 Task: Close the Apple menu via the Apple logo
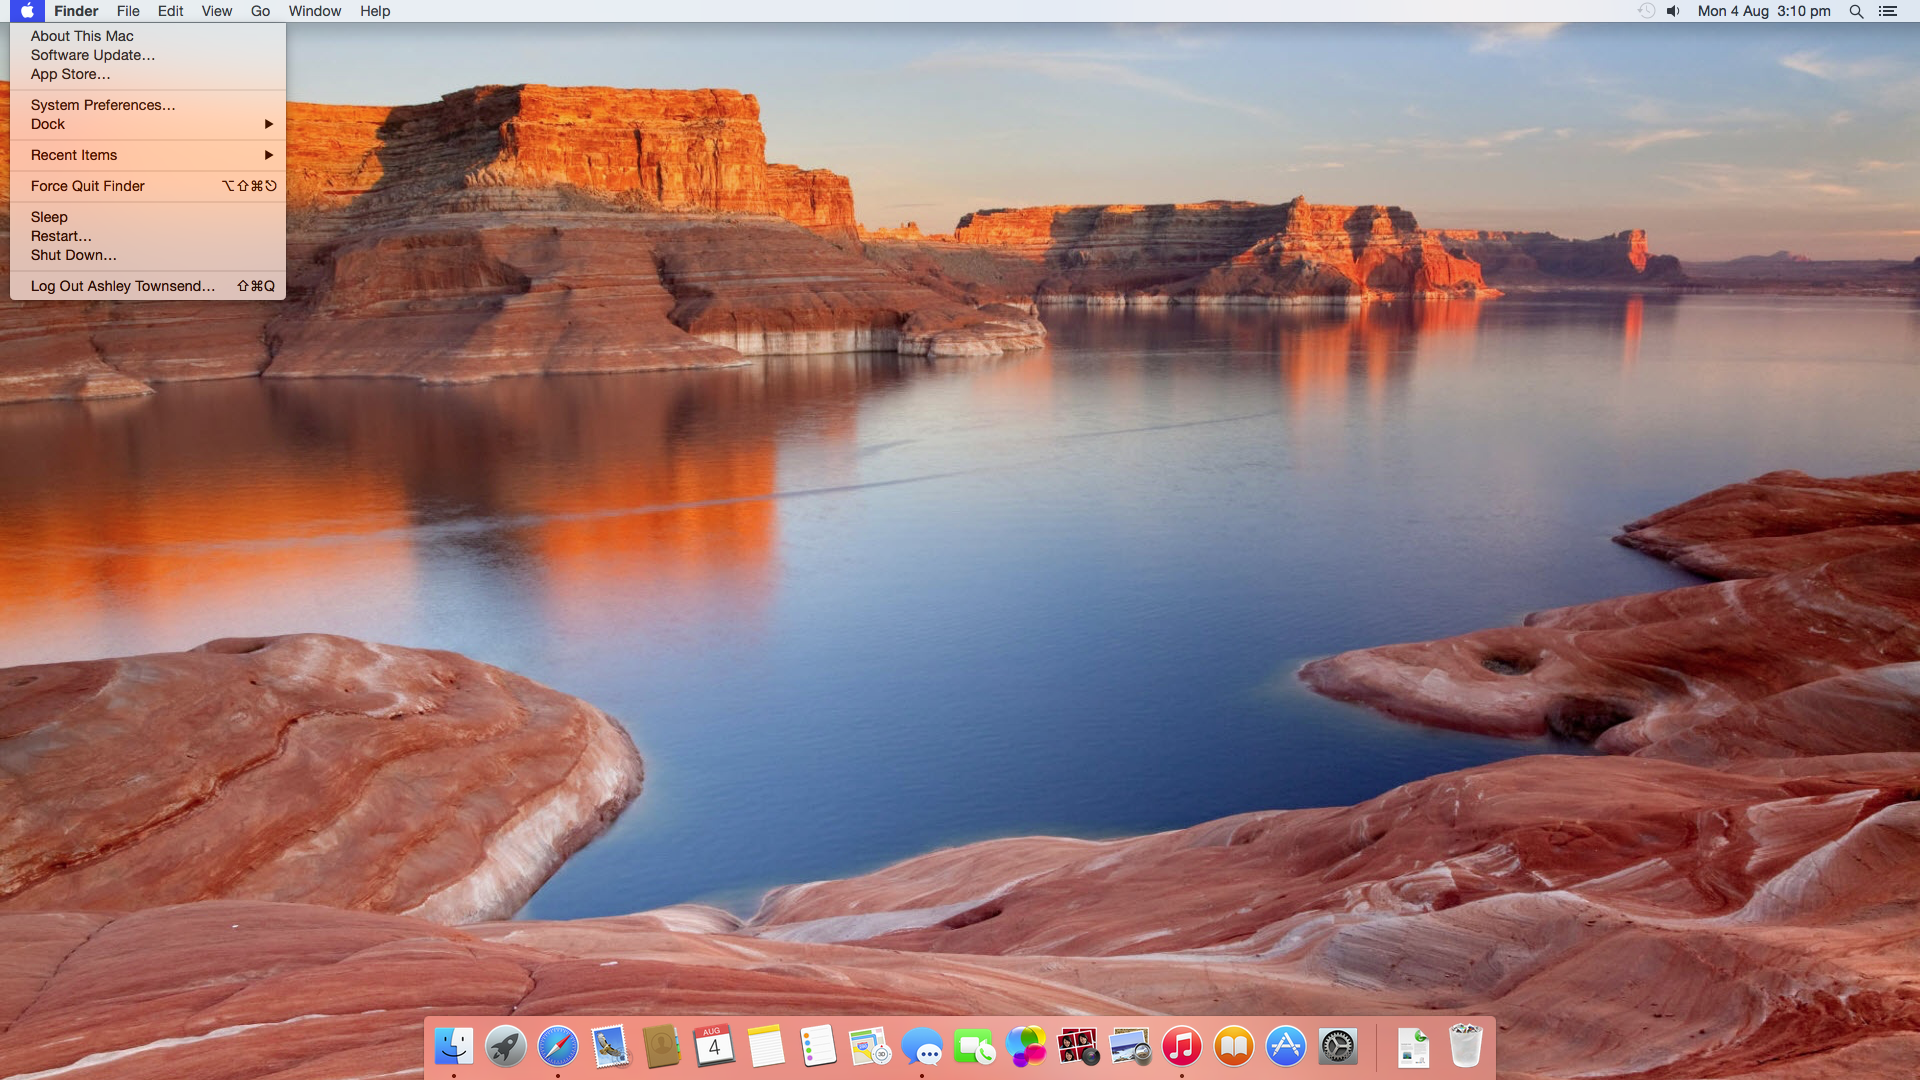27,11
